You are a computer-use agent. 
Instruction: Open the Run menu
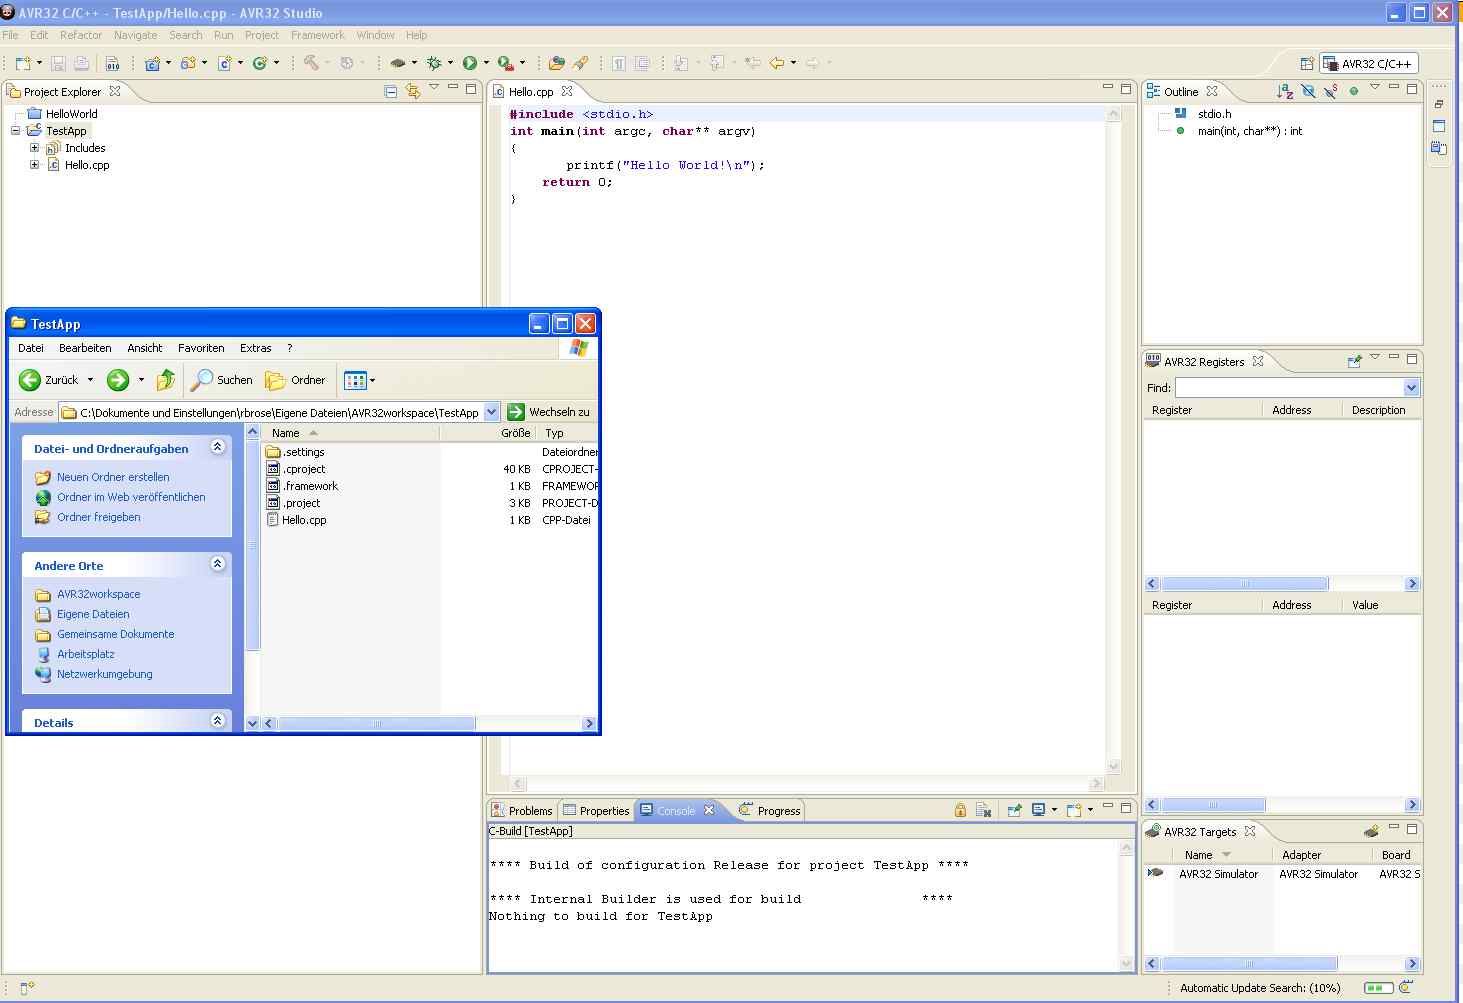pos(223,35)
